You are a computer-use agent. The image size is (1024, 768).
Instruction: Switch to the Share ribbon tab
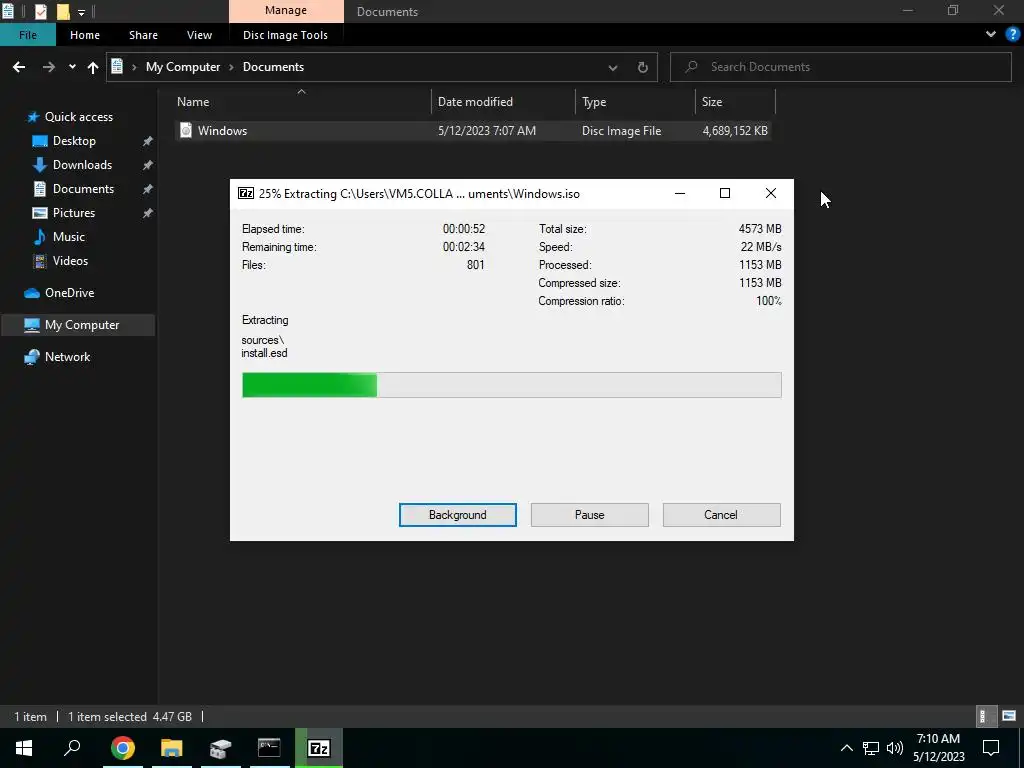143,35
